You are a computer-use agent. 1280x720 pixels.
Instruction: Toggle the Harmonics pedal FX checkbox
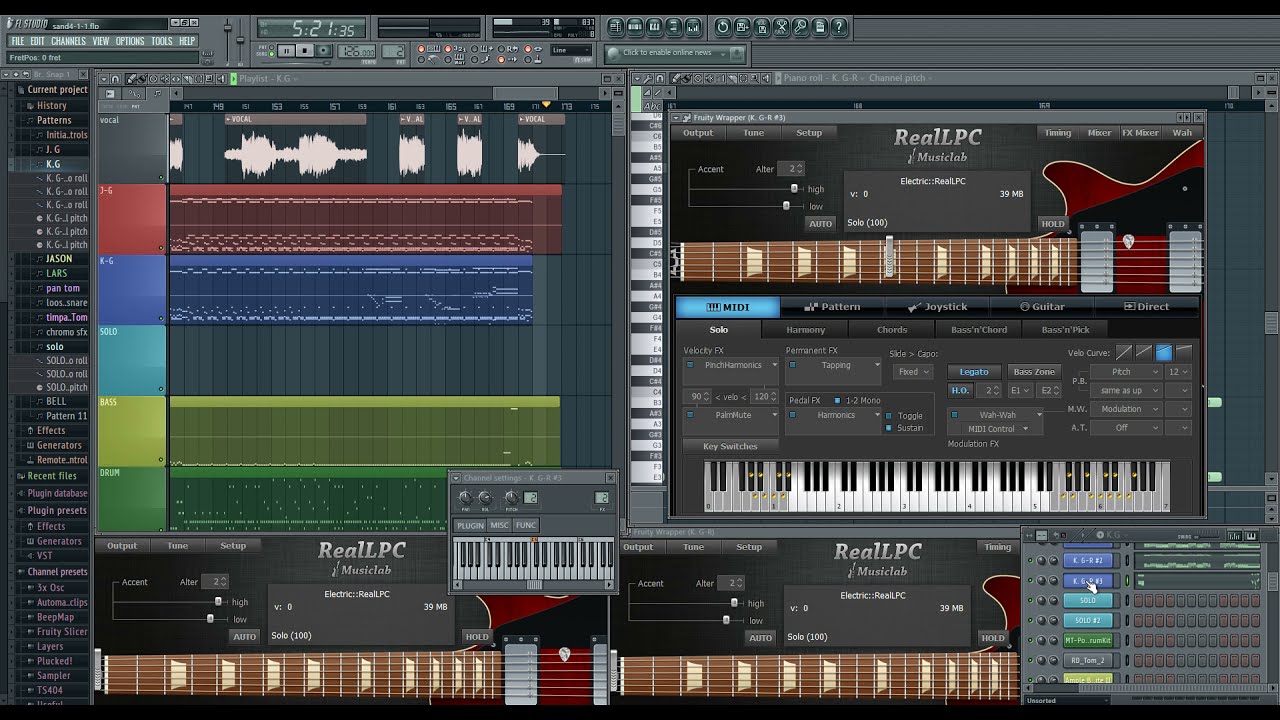click(x=792, y=415)
